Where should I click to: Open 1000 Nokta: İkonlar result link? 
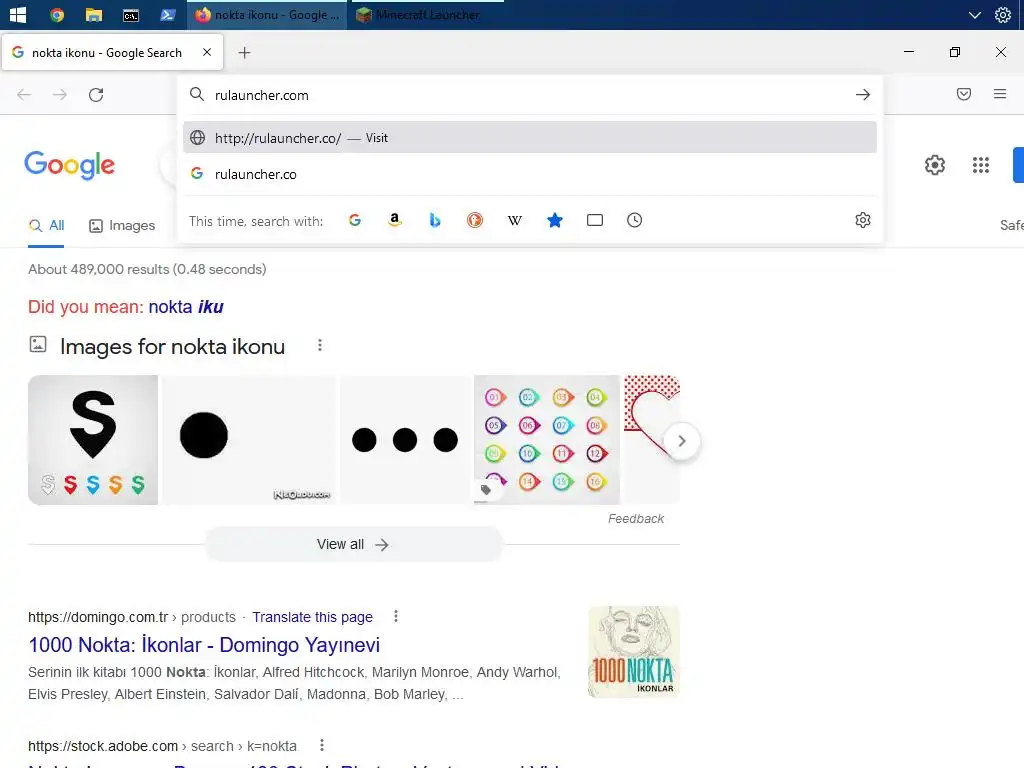pos(204,645)
